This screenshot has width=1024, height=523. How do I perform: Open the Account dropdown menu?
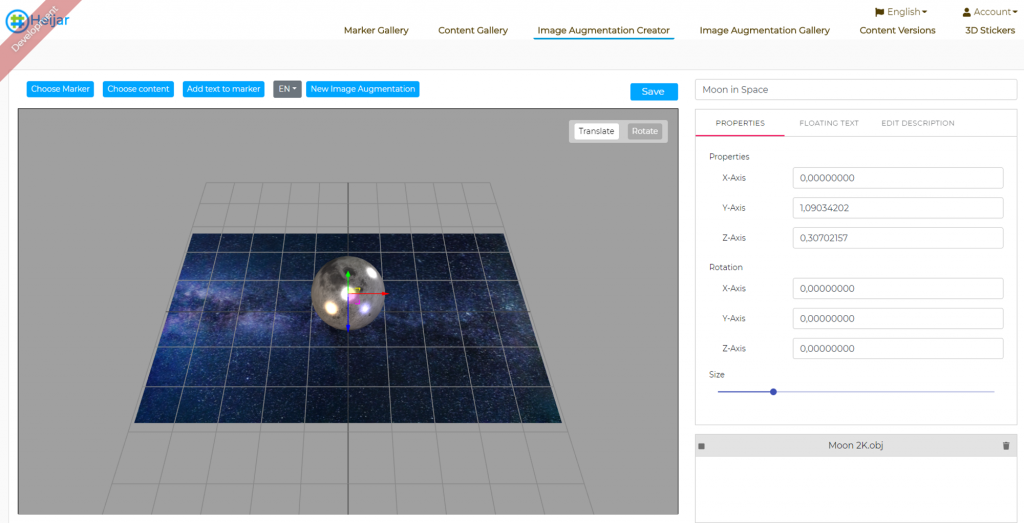pyautogui.click(x=989, y=12)
